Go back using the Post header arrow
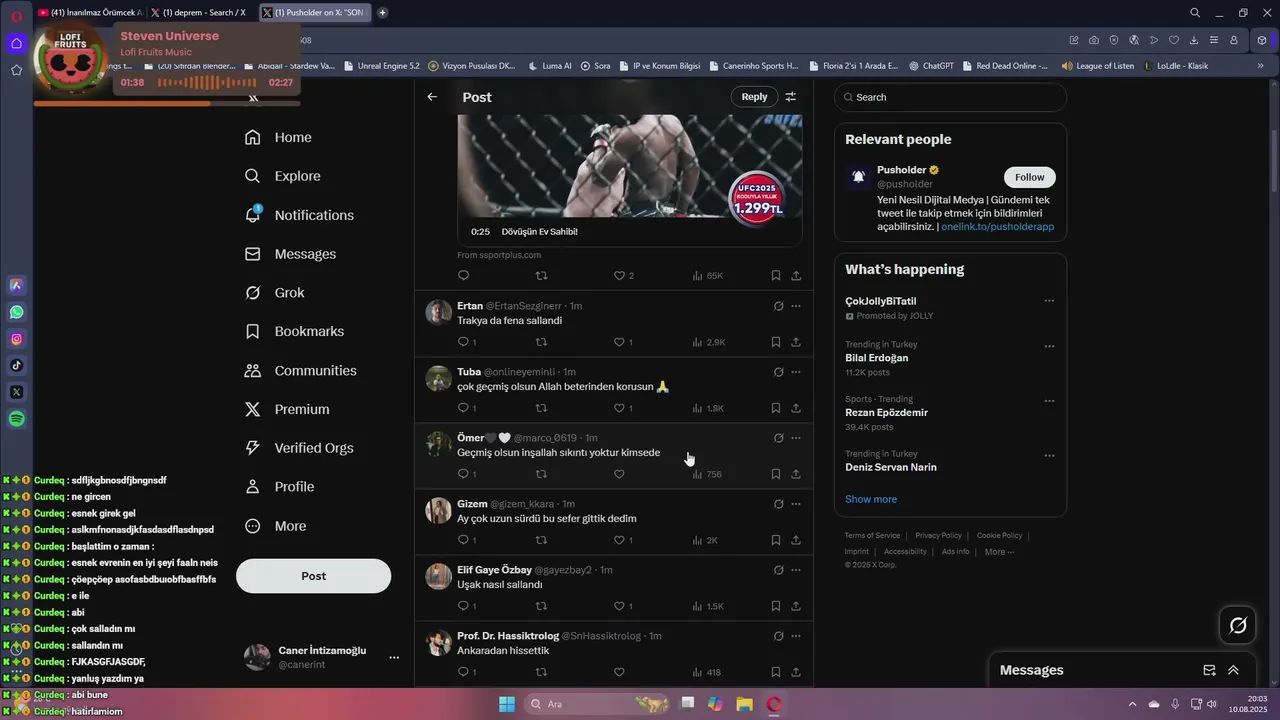Viewport: 1280px width, 720px height. (x=432, y=97)
